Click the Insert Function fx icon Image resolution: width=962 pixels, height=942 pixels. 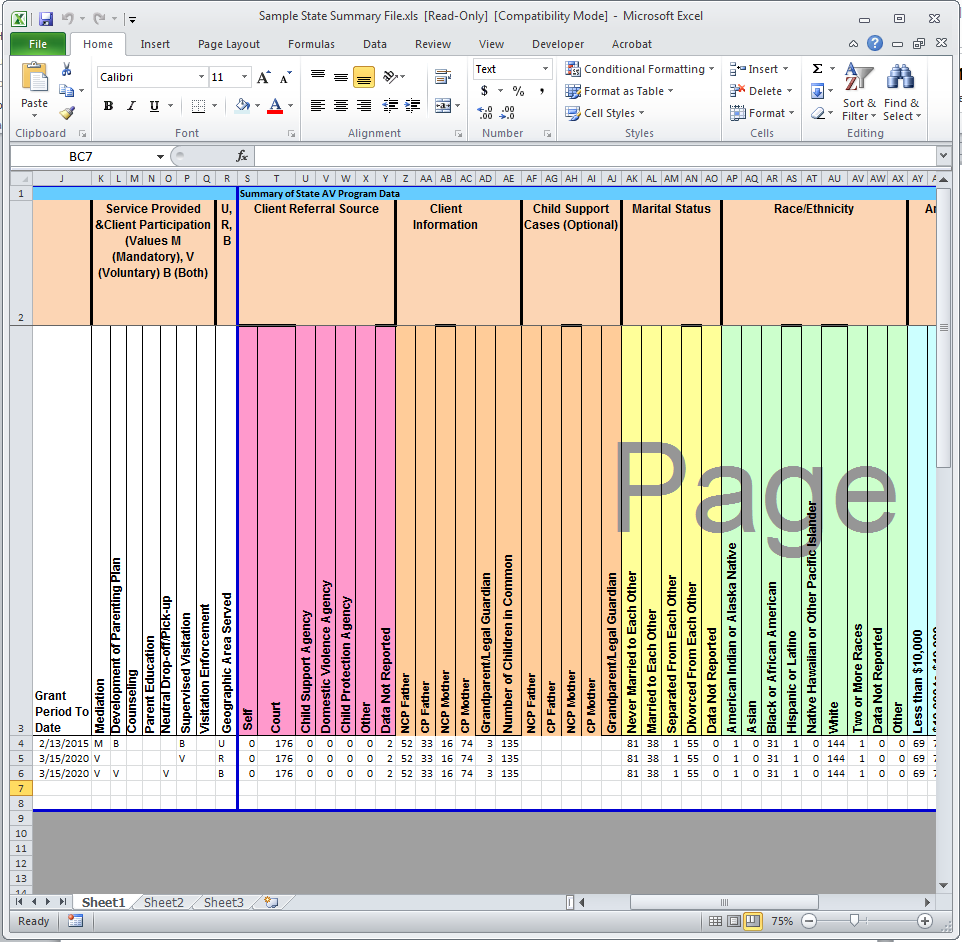click(x=242, y=156)
